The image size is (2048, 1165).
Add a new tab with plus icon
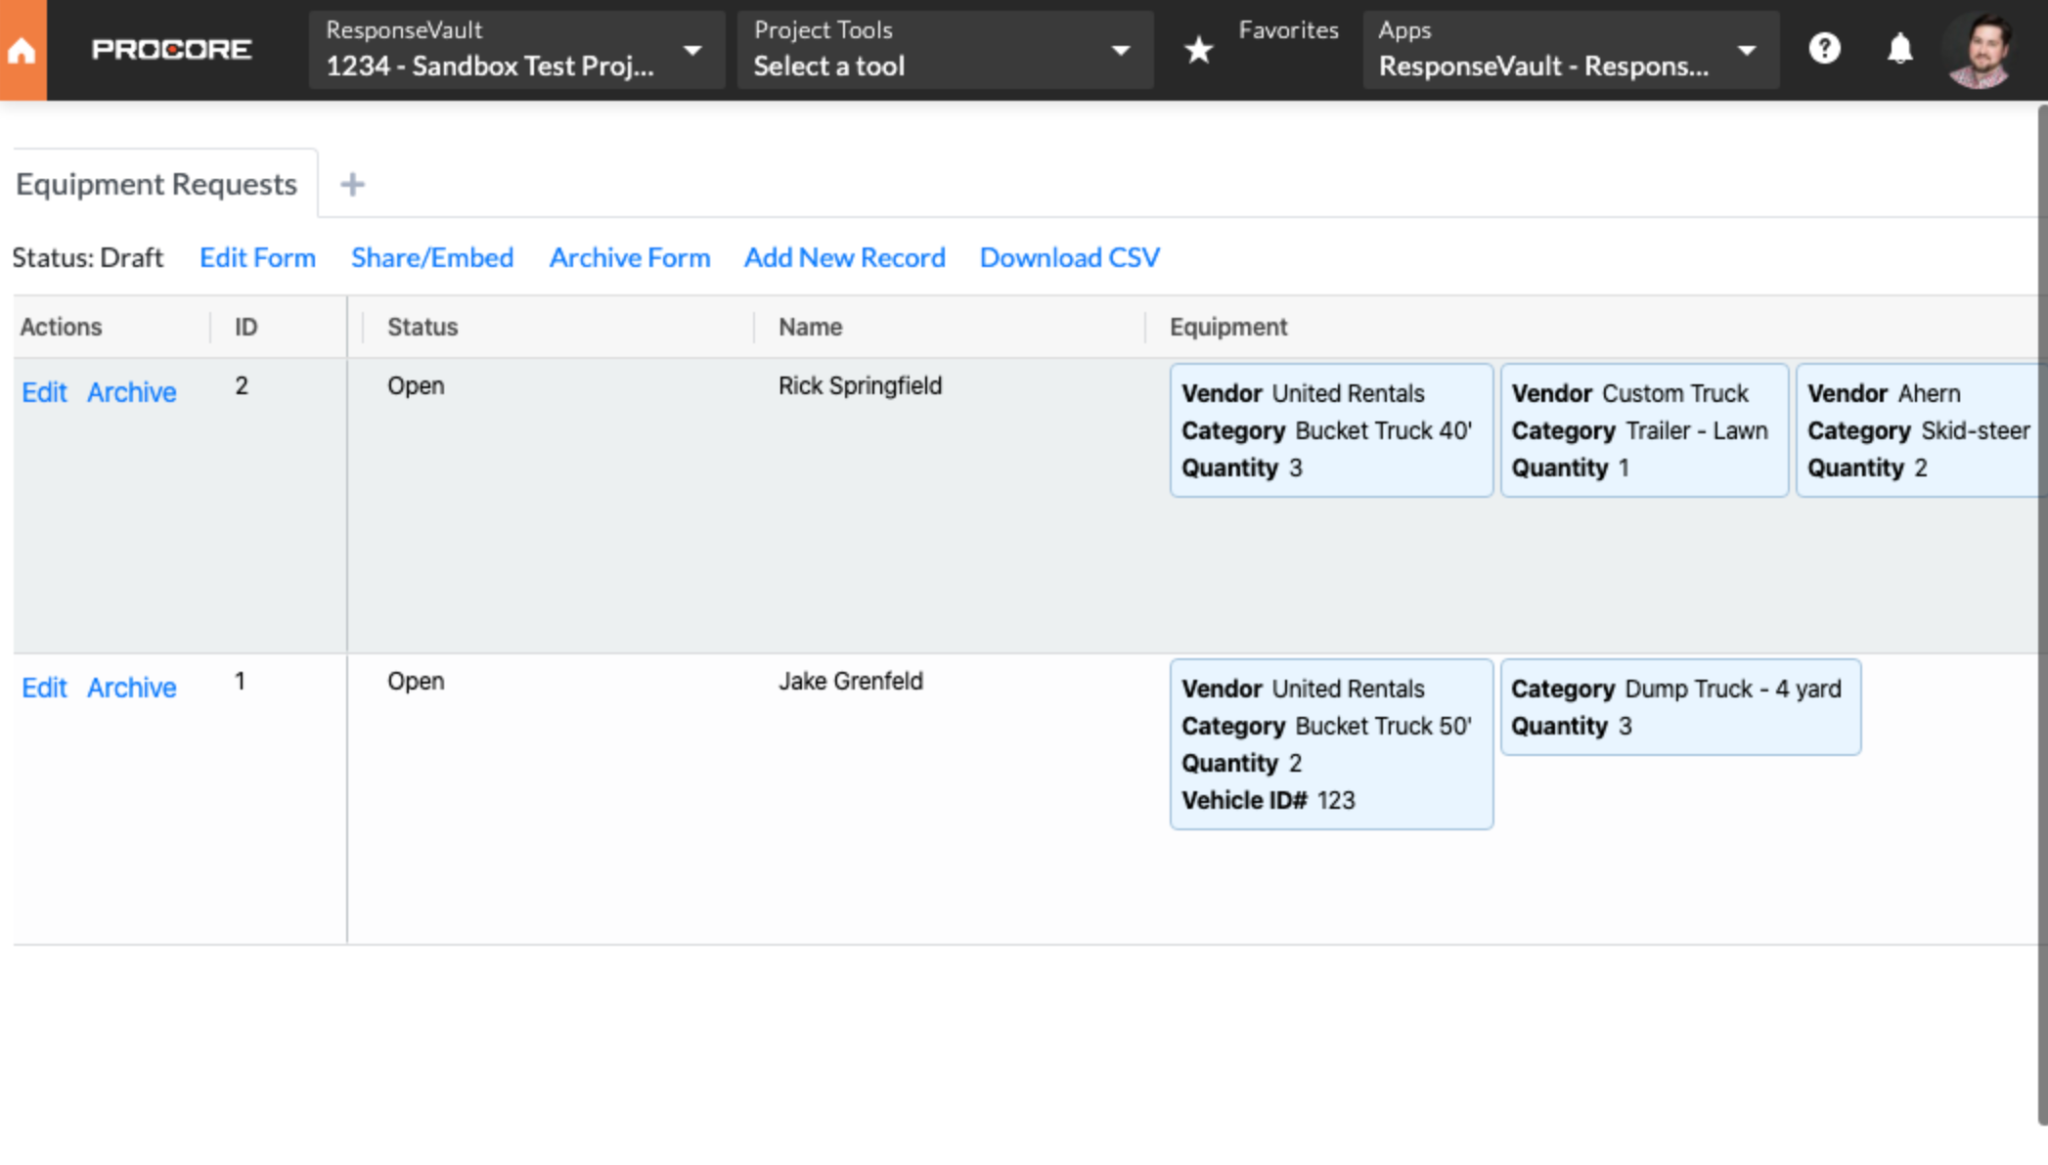pos(352,184)
